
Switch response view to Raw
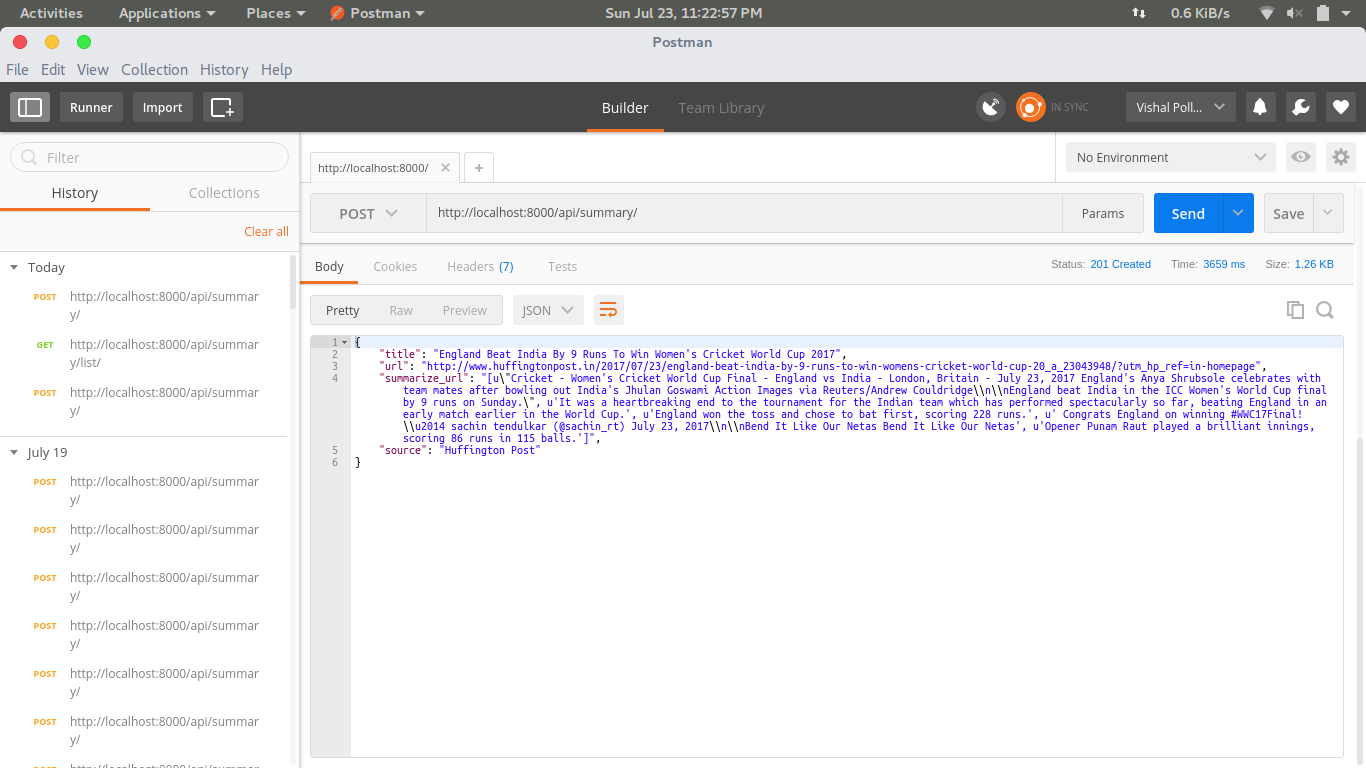[401, 310]
